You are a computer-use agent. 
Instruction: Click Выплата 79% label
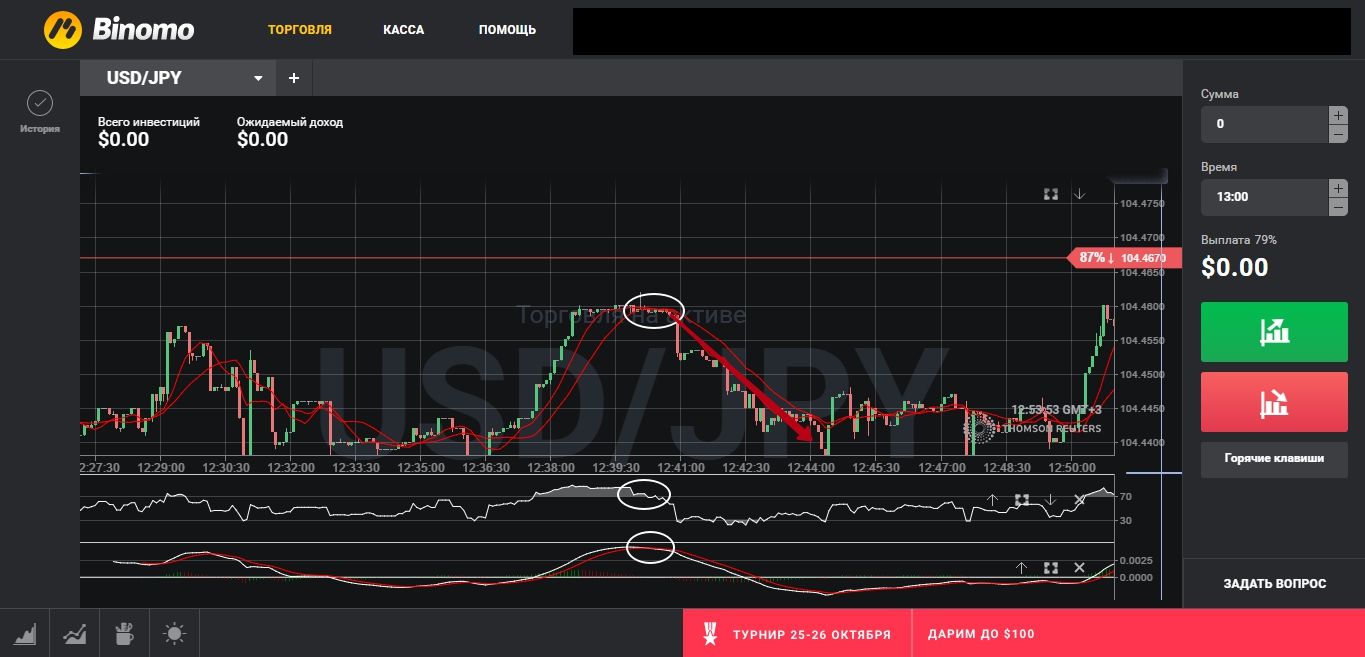click(x=1239, y=240)
